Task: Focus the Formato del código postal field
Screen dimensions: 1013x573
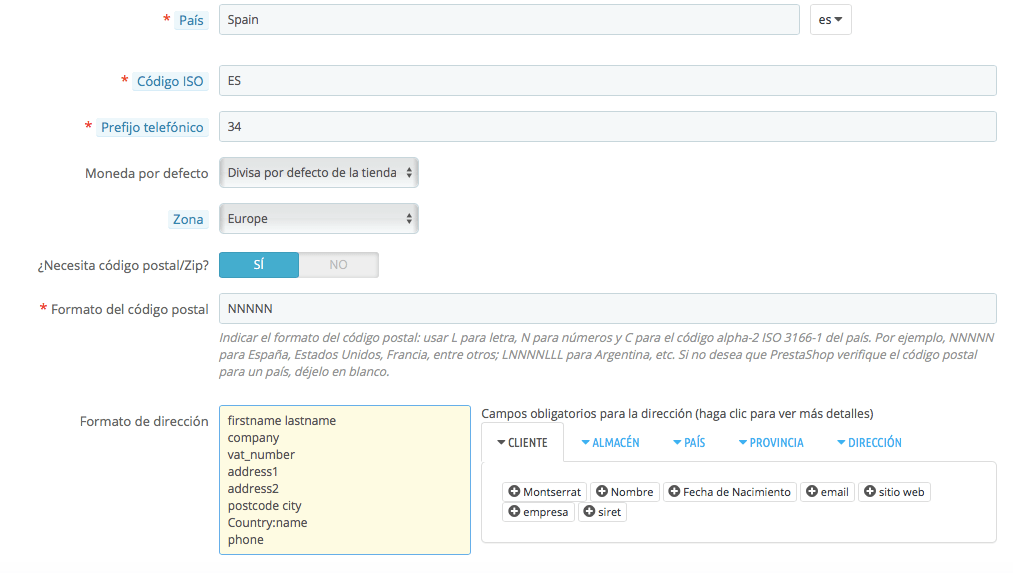Action: click(607, 309)
